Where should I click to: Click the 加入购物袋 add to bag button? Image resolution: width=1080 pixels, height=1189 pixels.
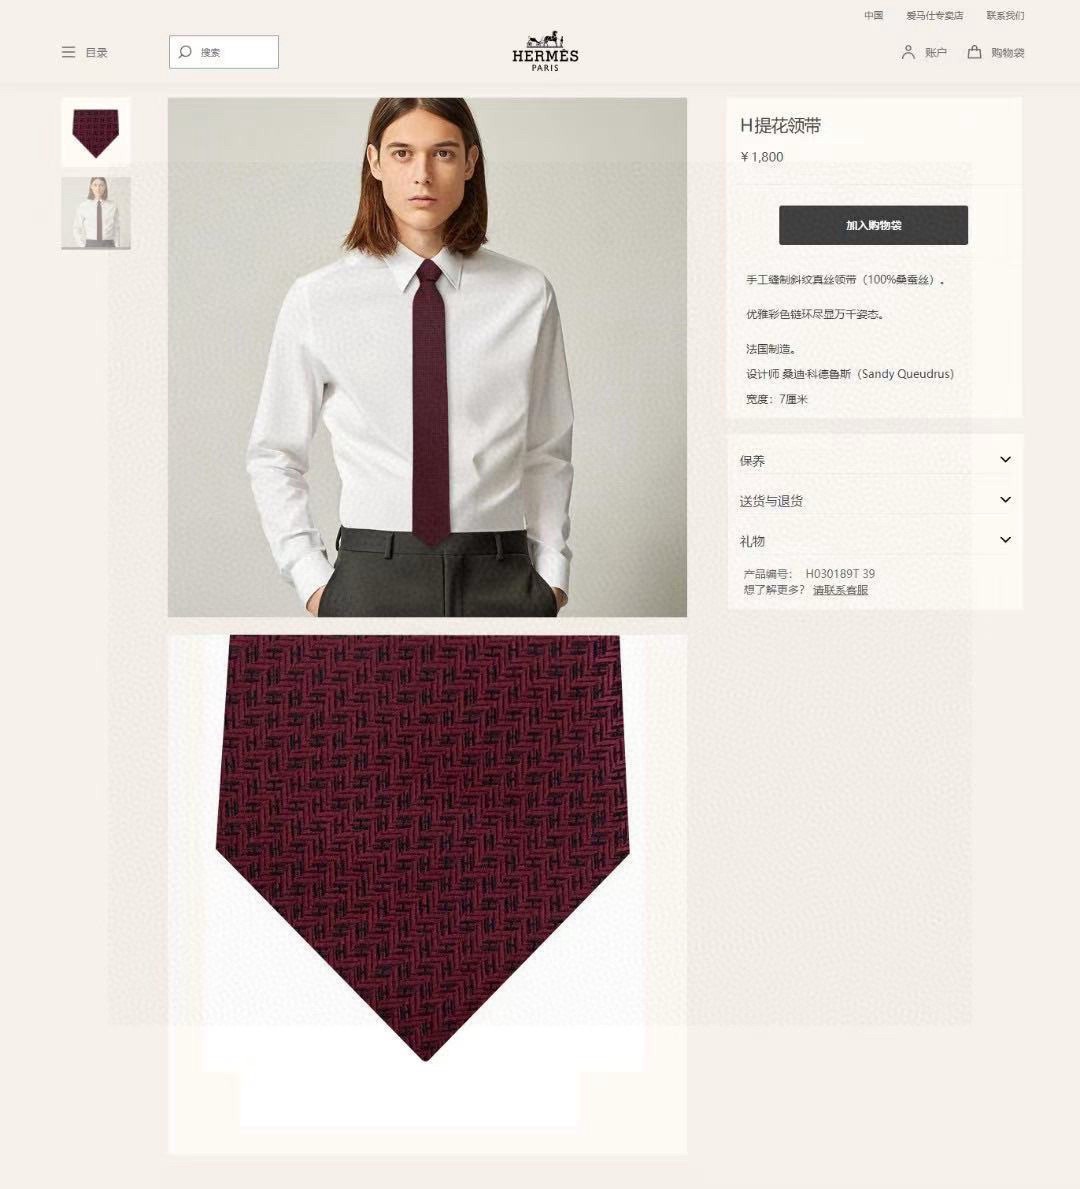[873, 225]
